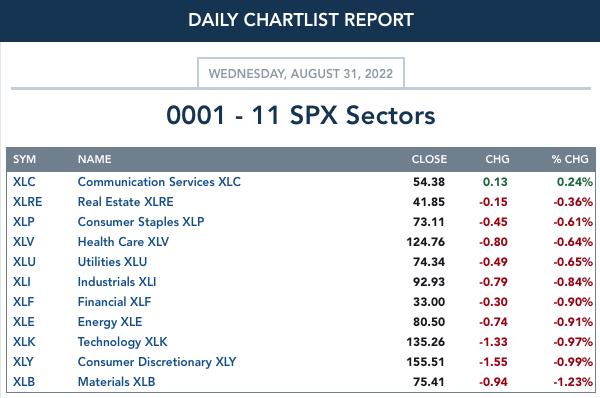Open the XLV symbol link
The width and height of the screenshot is (600, 398).
[x=24, y=242]
